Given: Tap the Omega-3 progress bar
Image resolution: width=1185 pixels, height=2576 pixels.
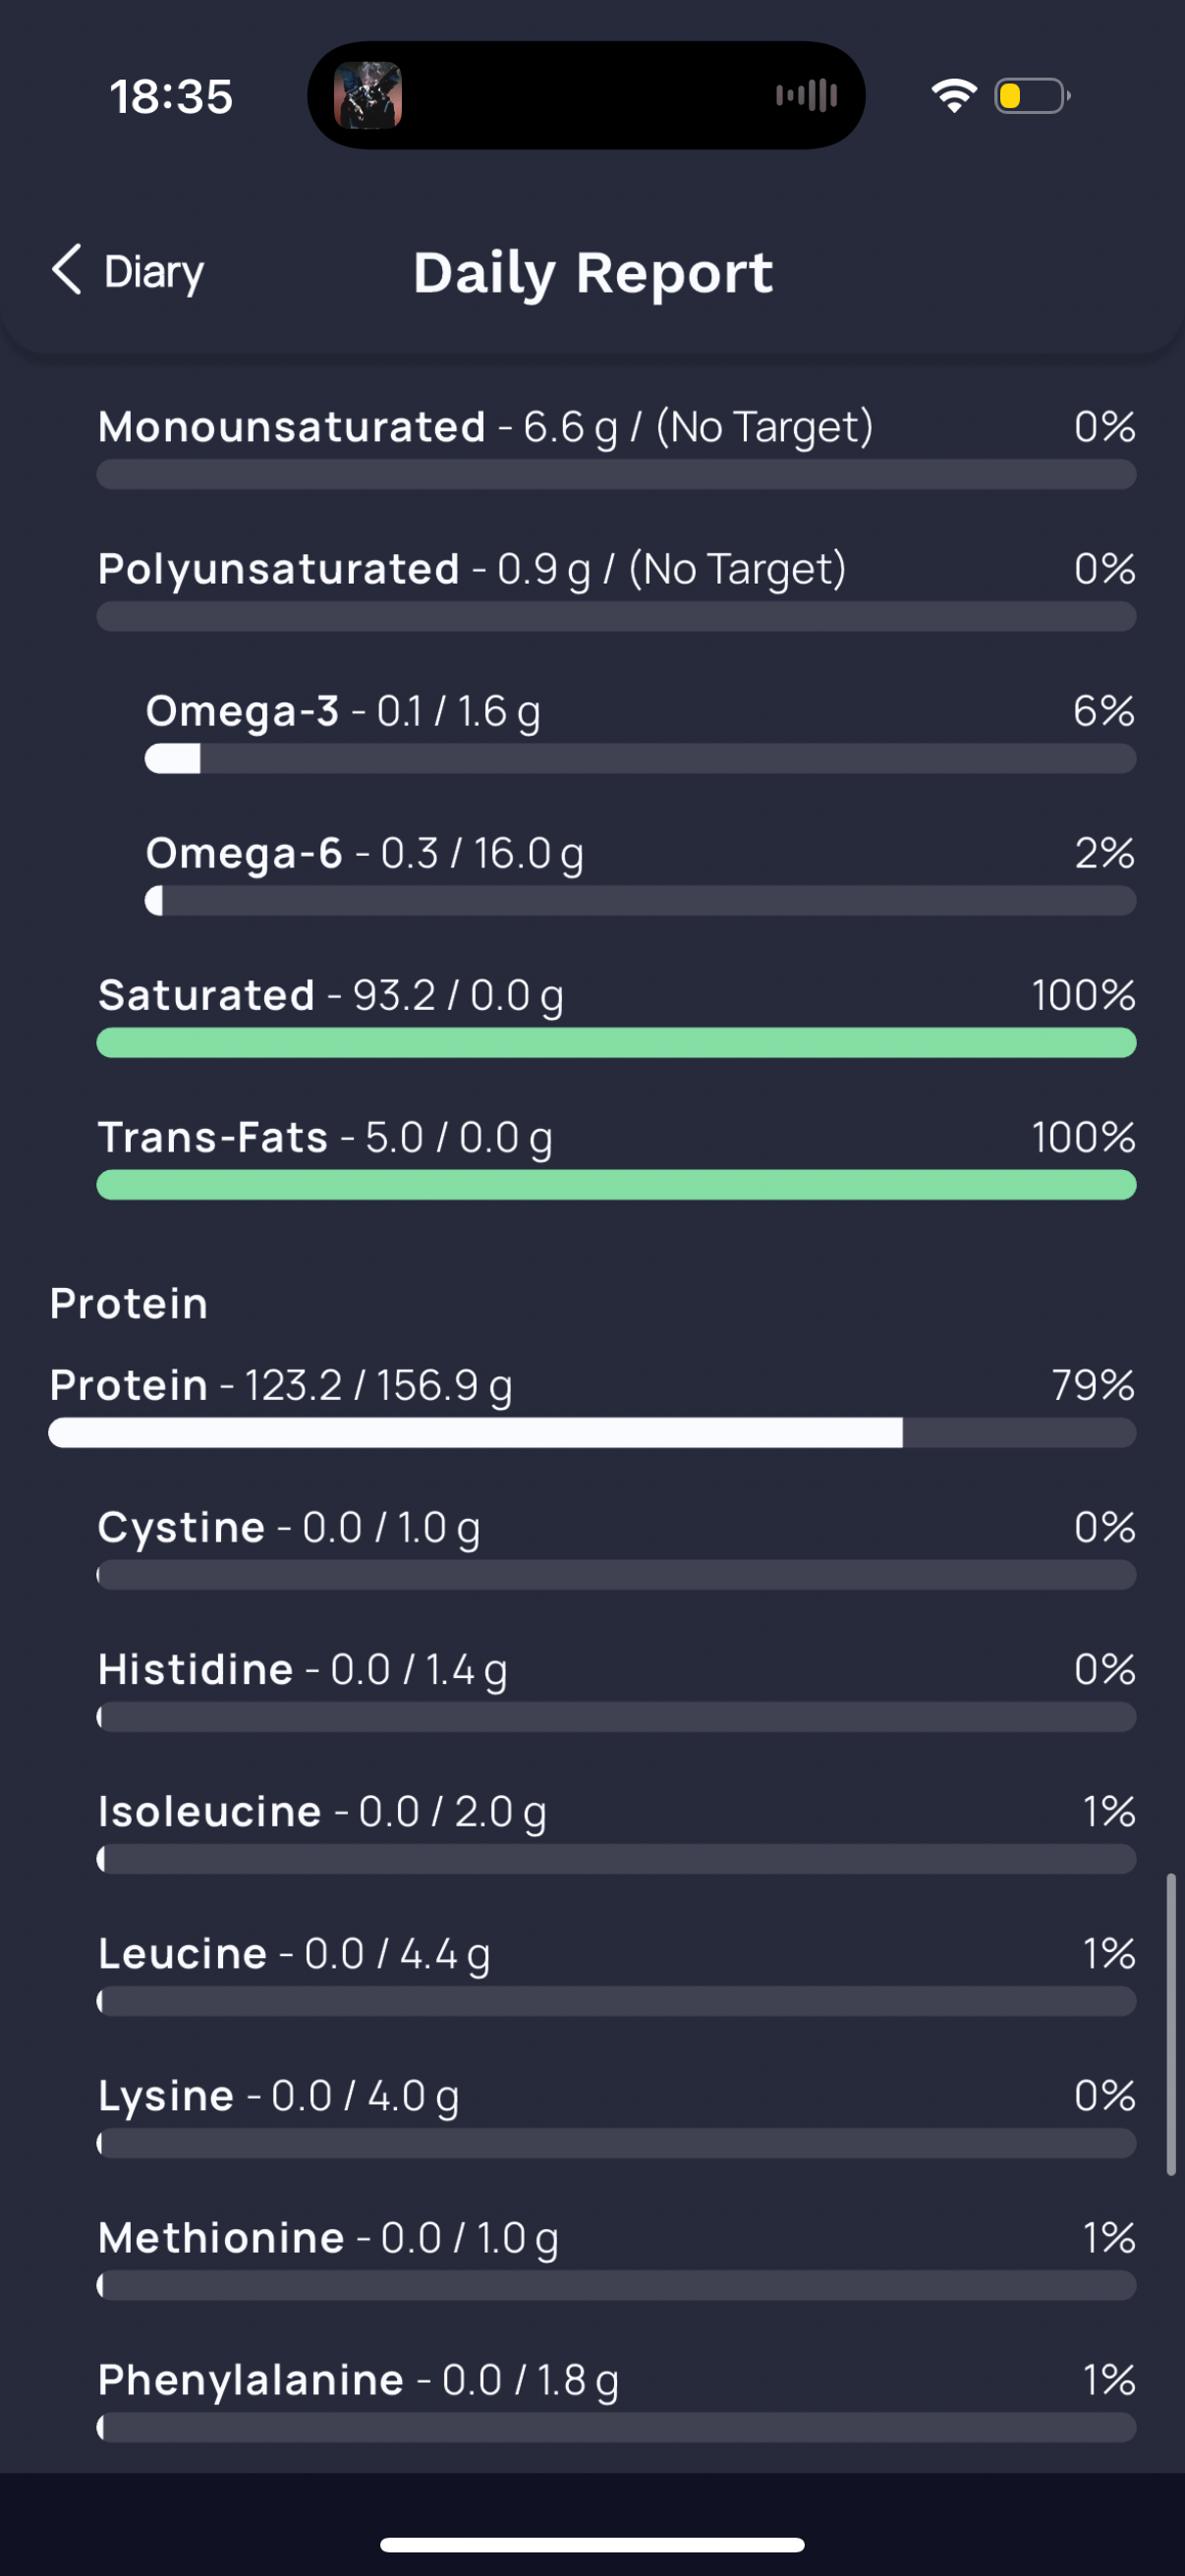Looking at the screenshot, I should pyautogui.click(x=640, y=759).
